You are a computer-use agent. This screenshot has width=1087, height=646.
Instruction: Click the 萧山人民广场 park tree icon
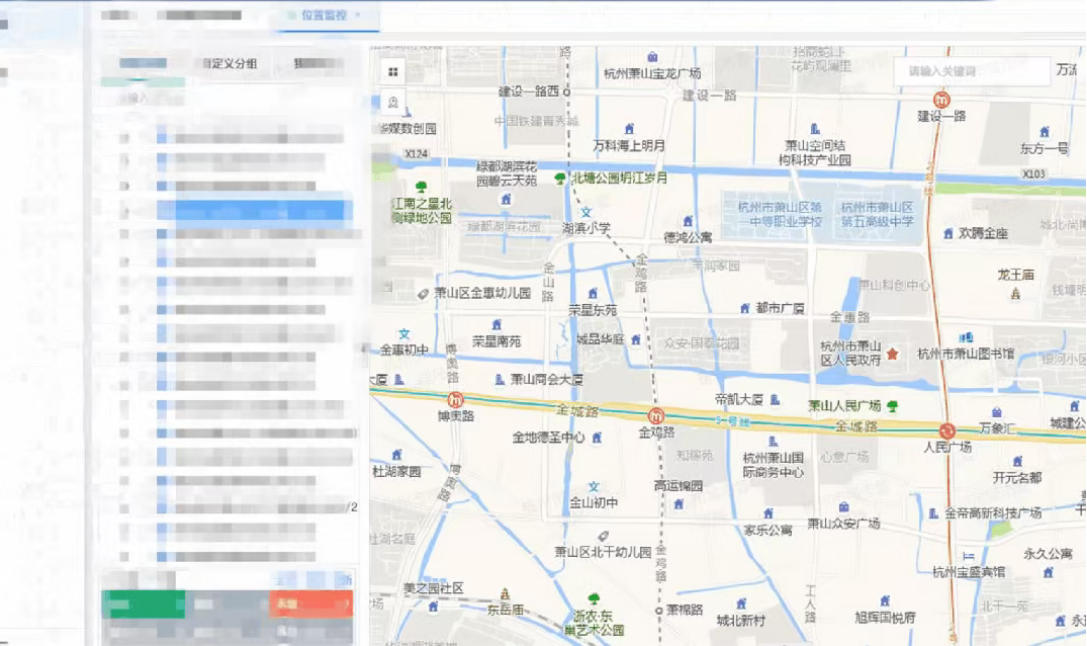coord(892,406)
